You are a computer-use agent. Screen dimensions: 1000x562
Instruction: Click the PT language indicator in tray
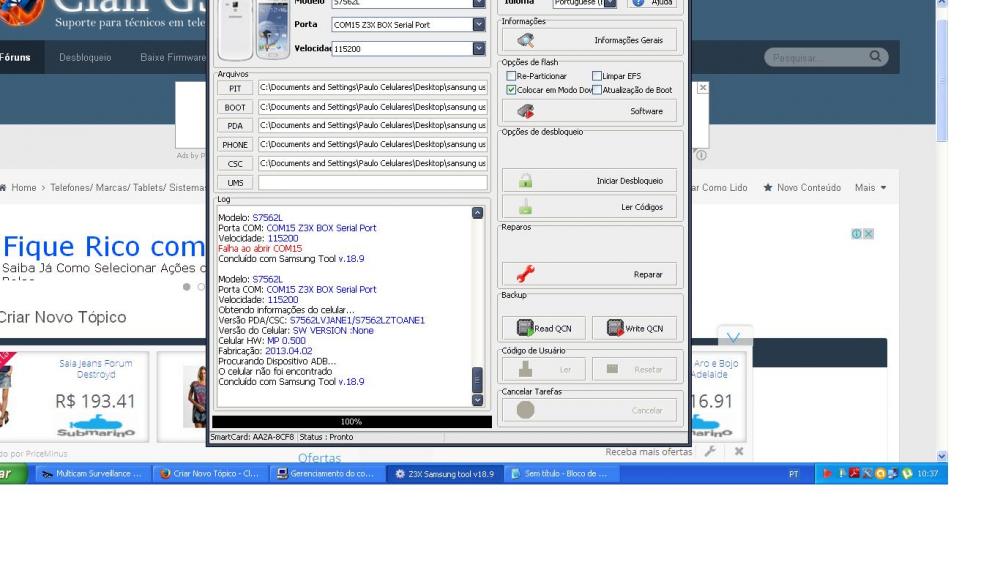[793, 474]
